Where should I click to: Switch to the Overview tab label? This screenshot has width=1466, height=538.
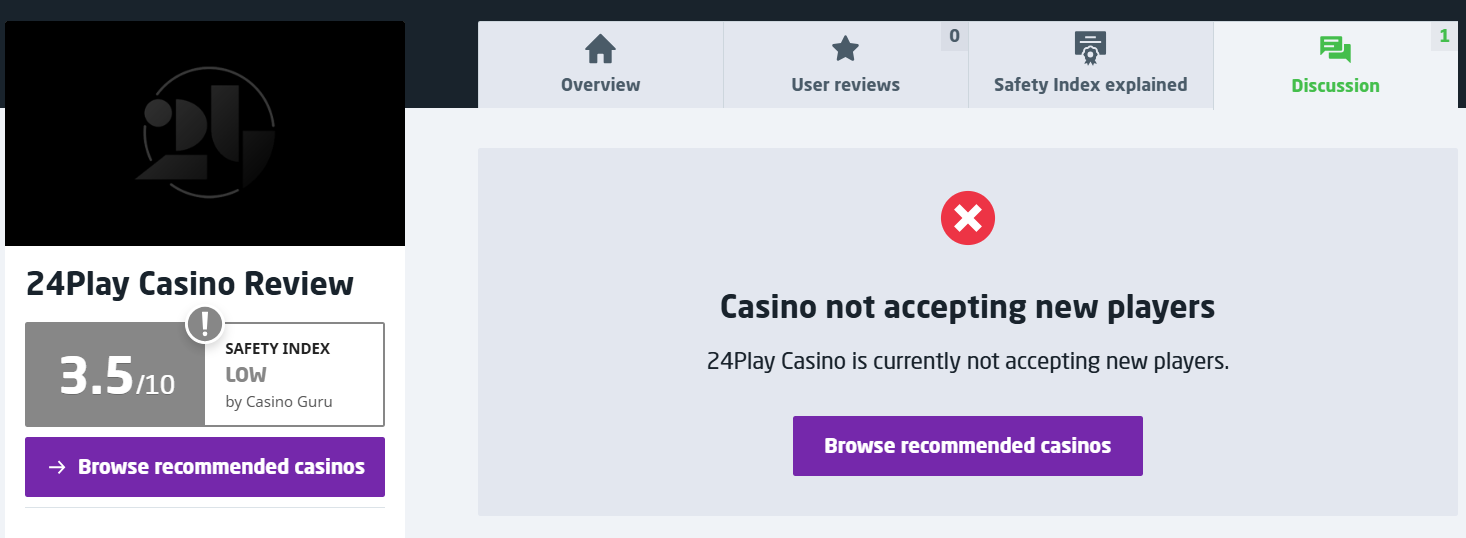(600, 85)
